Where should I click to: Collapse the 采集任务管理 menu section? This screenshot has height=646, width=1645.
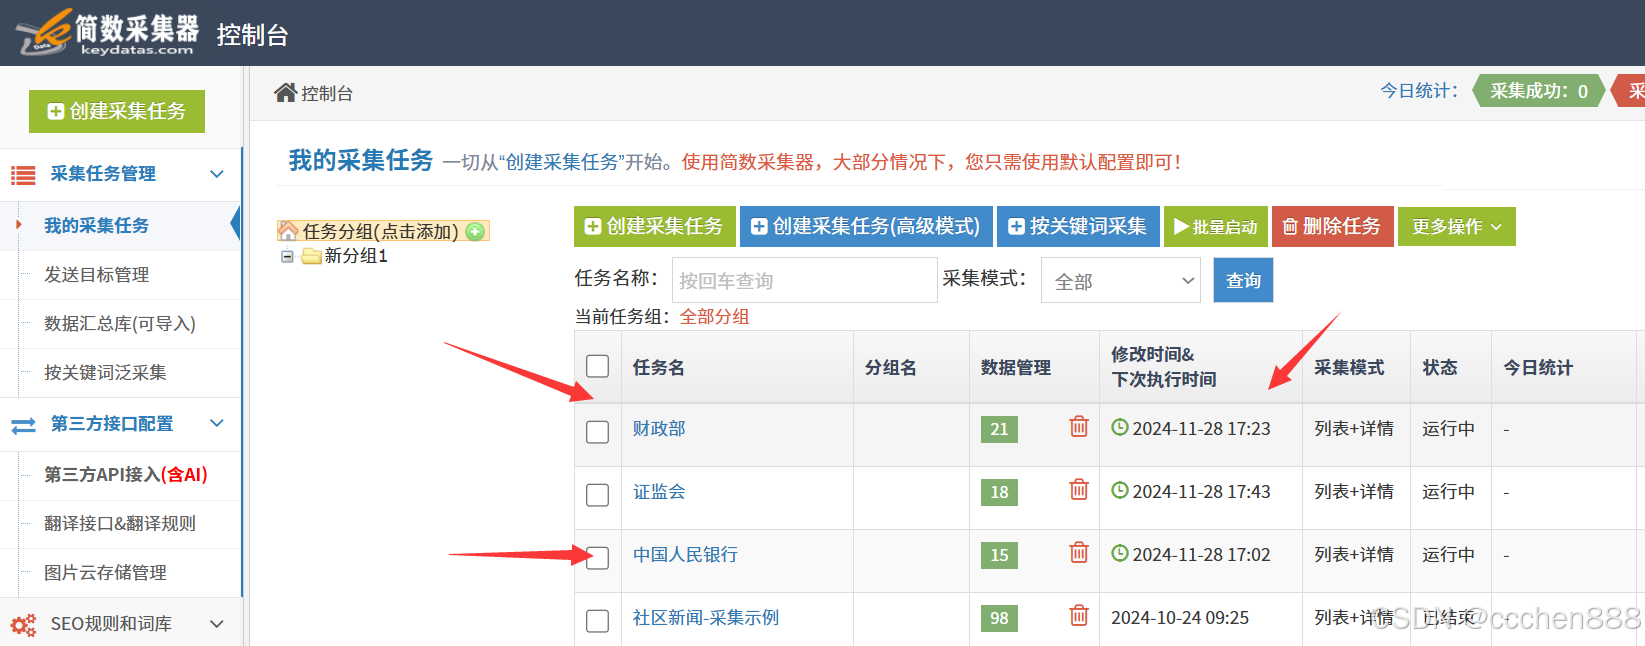click(217, 174)
